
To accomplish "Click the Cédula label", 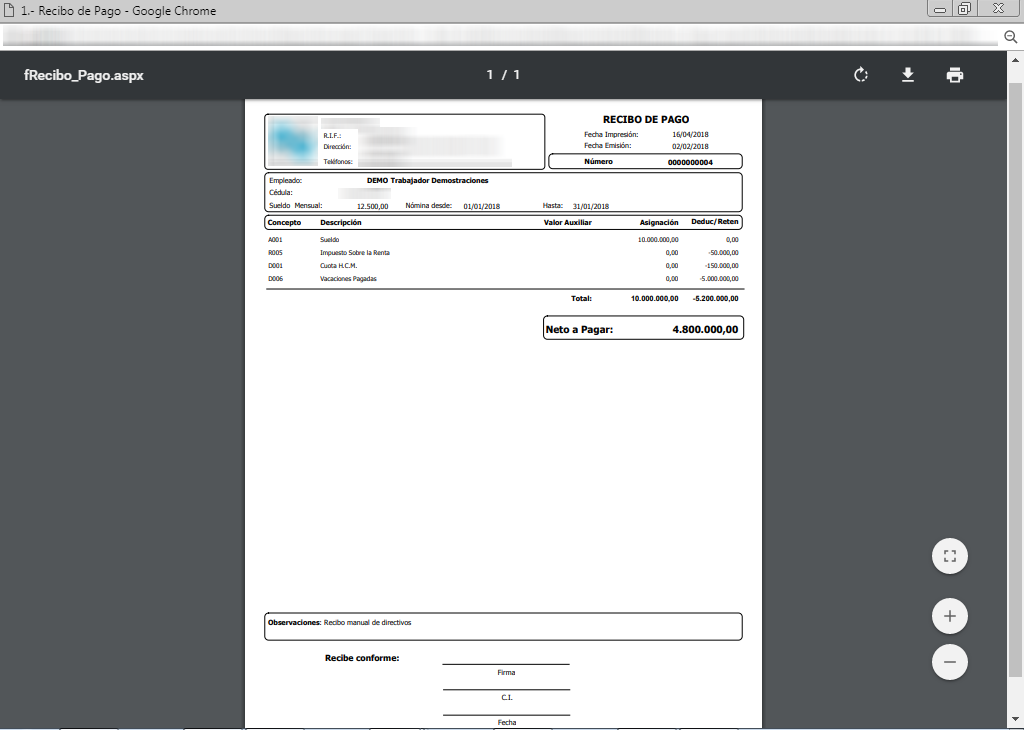I will [x=281, y=193].
